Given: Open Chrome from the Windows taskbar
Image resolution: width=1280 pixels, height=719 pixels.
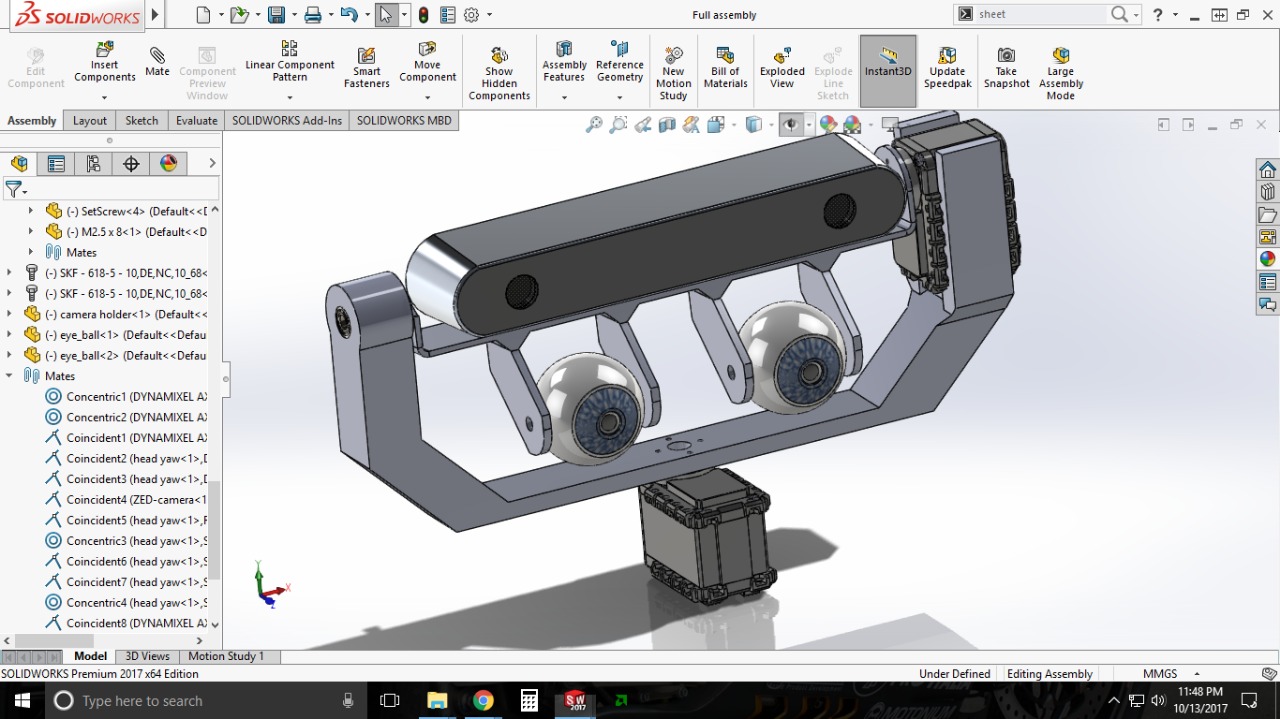Looking at the screenshot, I should [483, 700].
